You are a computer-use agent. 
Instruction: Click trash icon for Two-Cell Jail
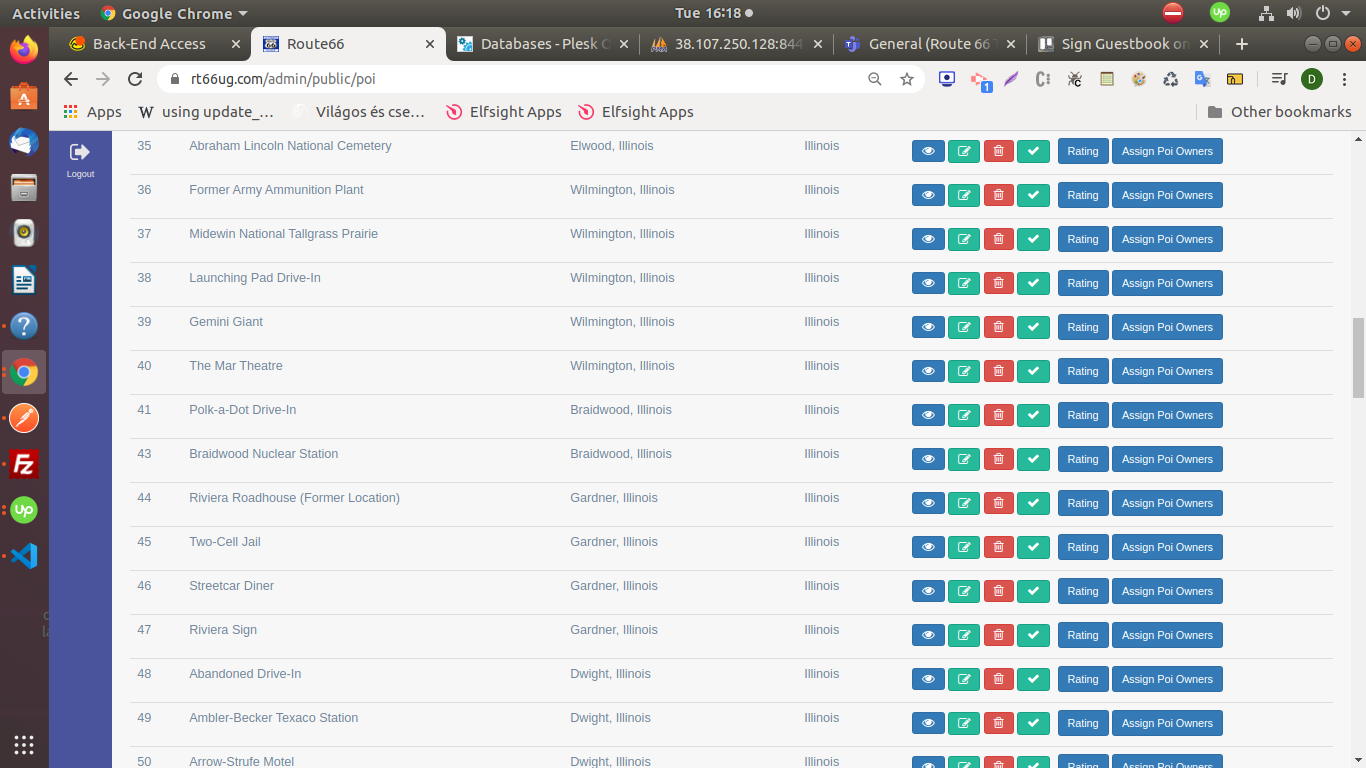coord(998,547)
